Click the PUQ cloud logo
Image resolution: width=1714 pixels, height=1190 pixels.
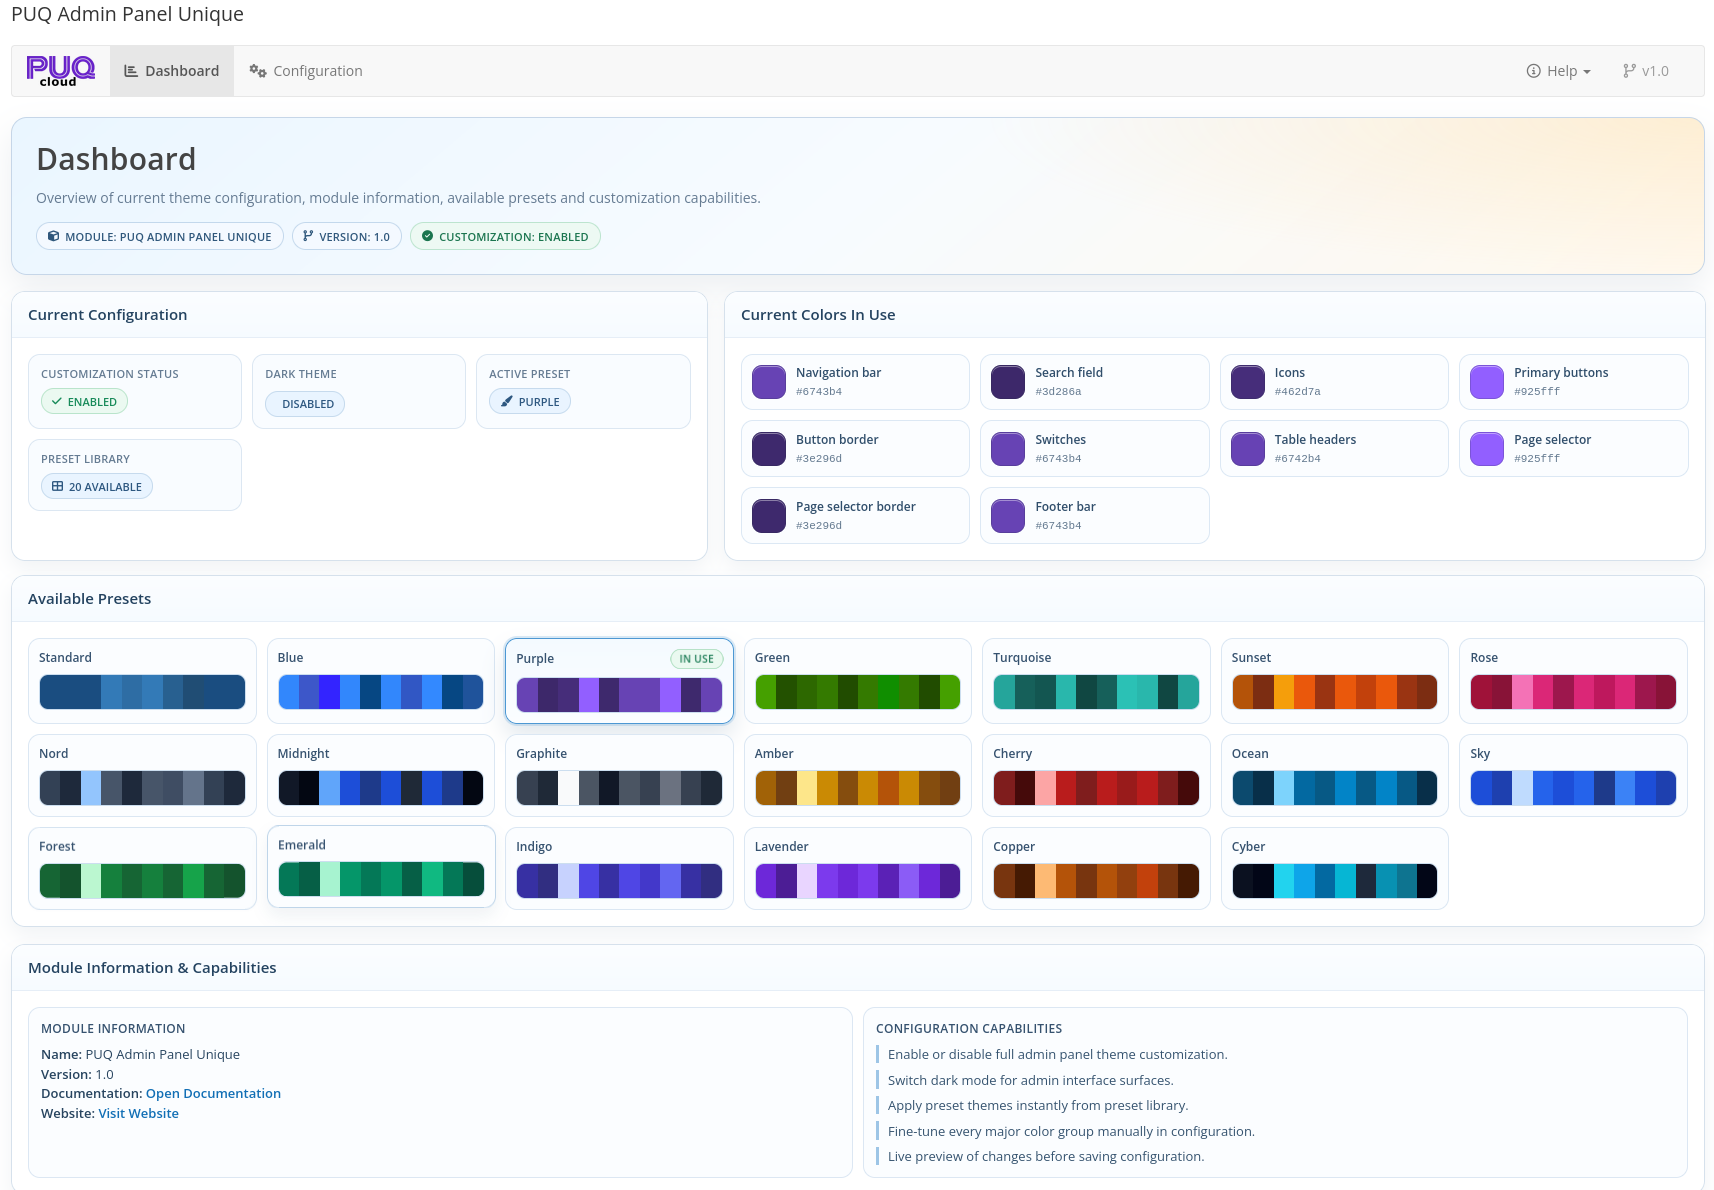point(60,71)
